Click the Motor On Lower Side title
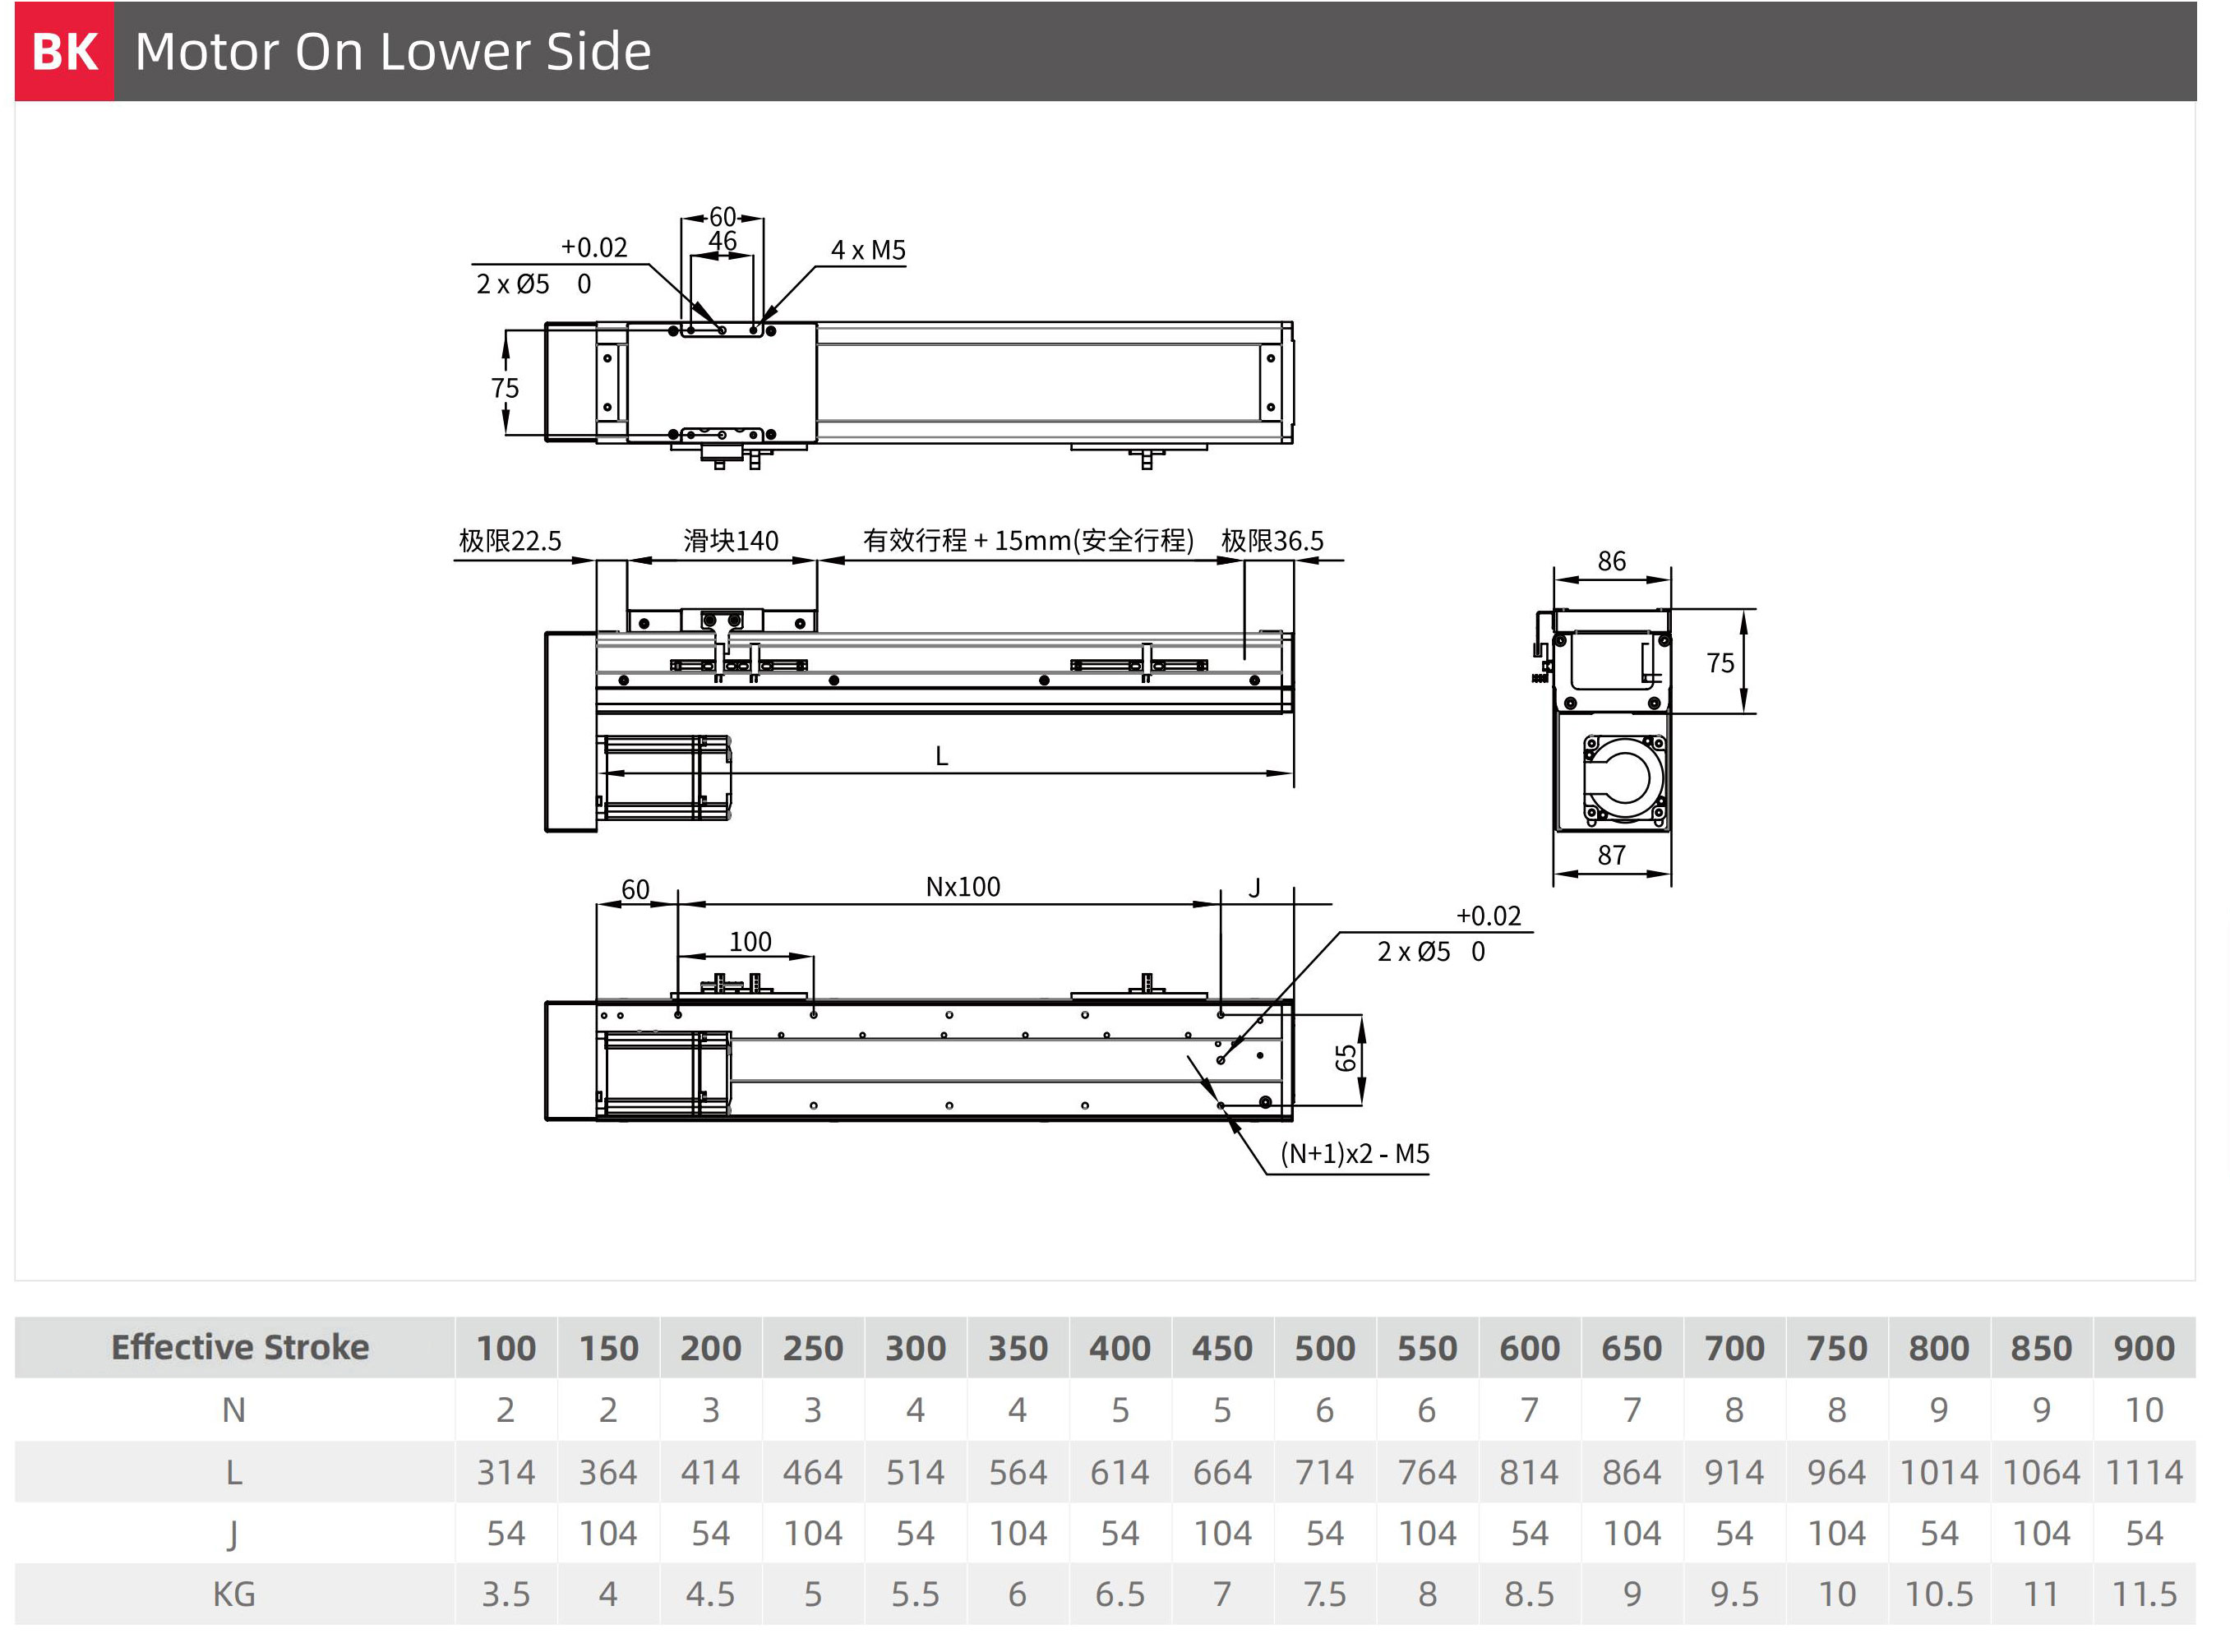This screenshot has height=1652, width=2230. 392,51
